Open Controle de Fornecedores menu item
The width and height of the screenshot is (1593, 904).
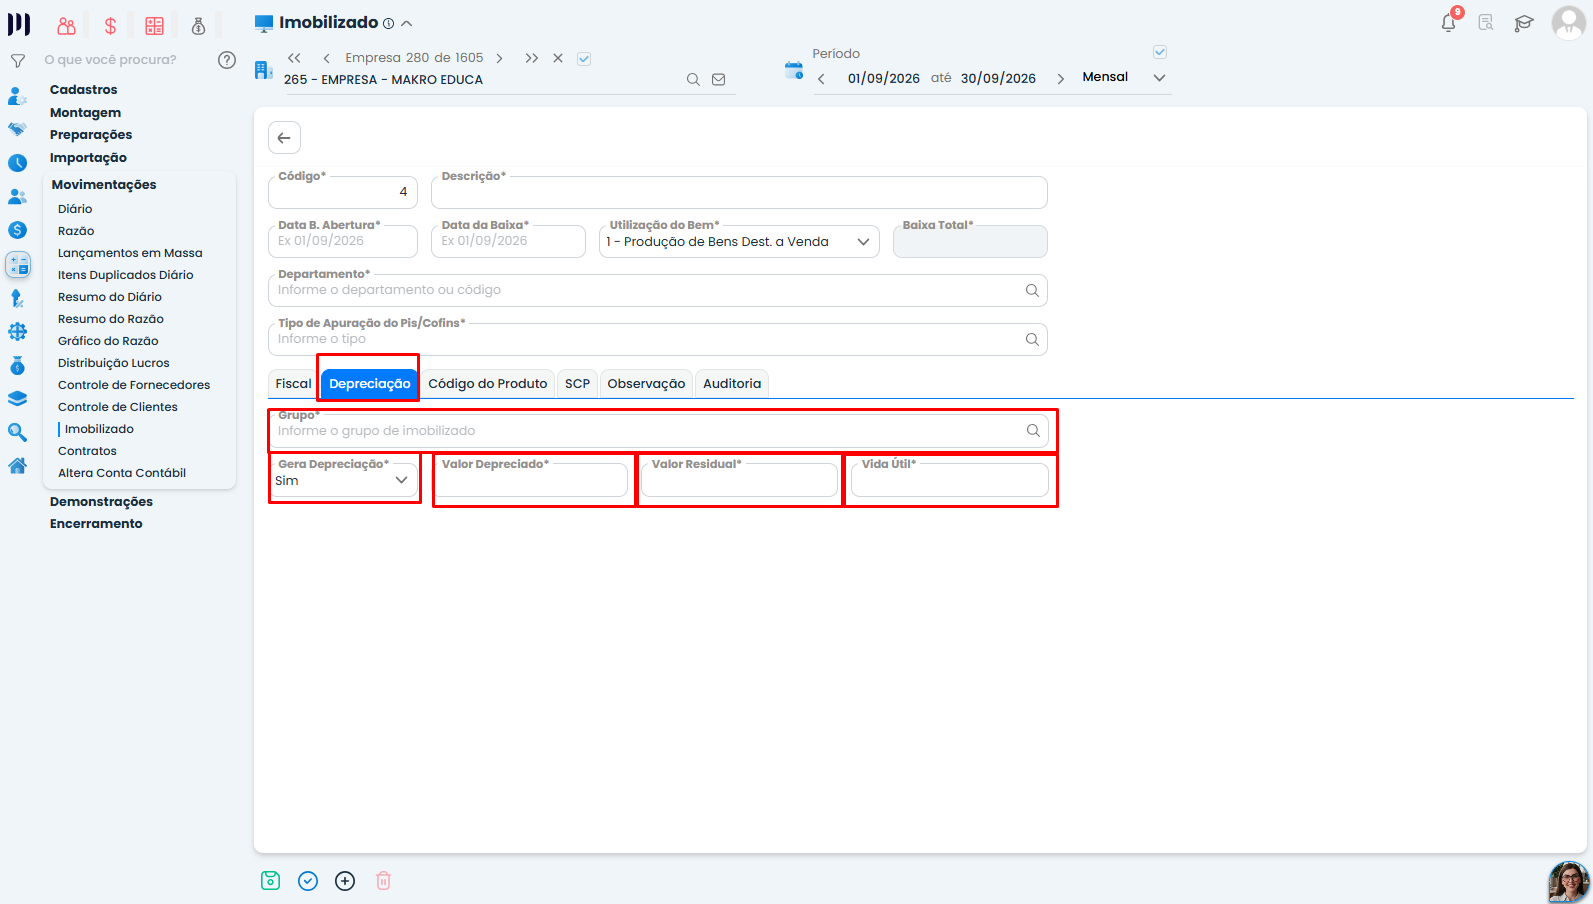[134, 385]
